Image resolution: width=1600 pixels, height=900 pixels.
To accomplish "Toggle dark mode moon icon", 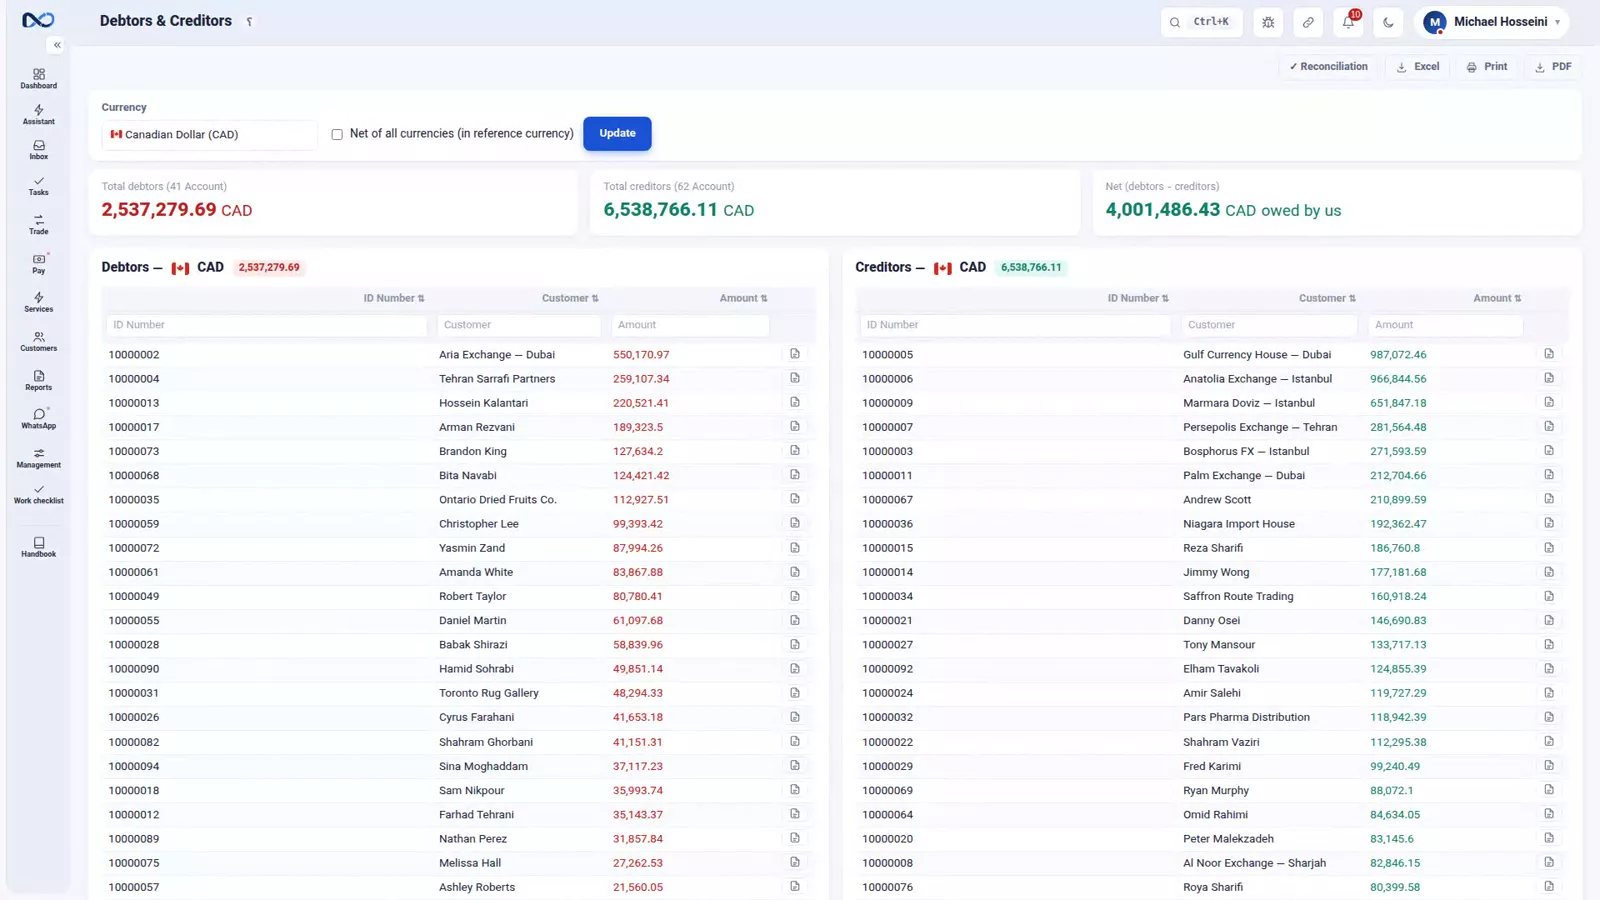I will (1388, 22).
